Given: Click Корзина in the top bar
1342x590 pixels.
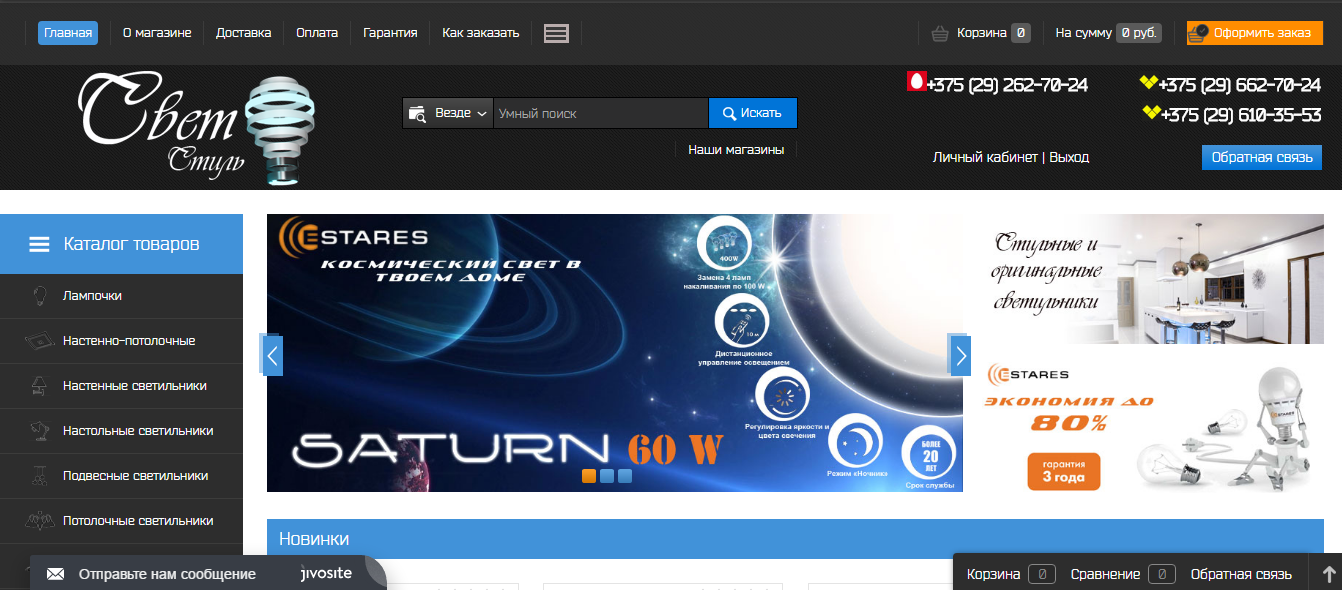Looking at the screenshot, I should [981, 33].
